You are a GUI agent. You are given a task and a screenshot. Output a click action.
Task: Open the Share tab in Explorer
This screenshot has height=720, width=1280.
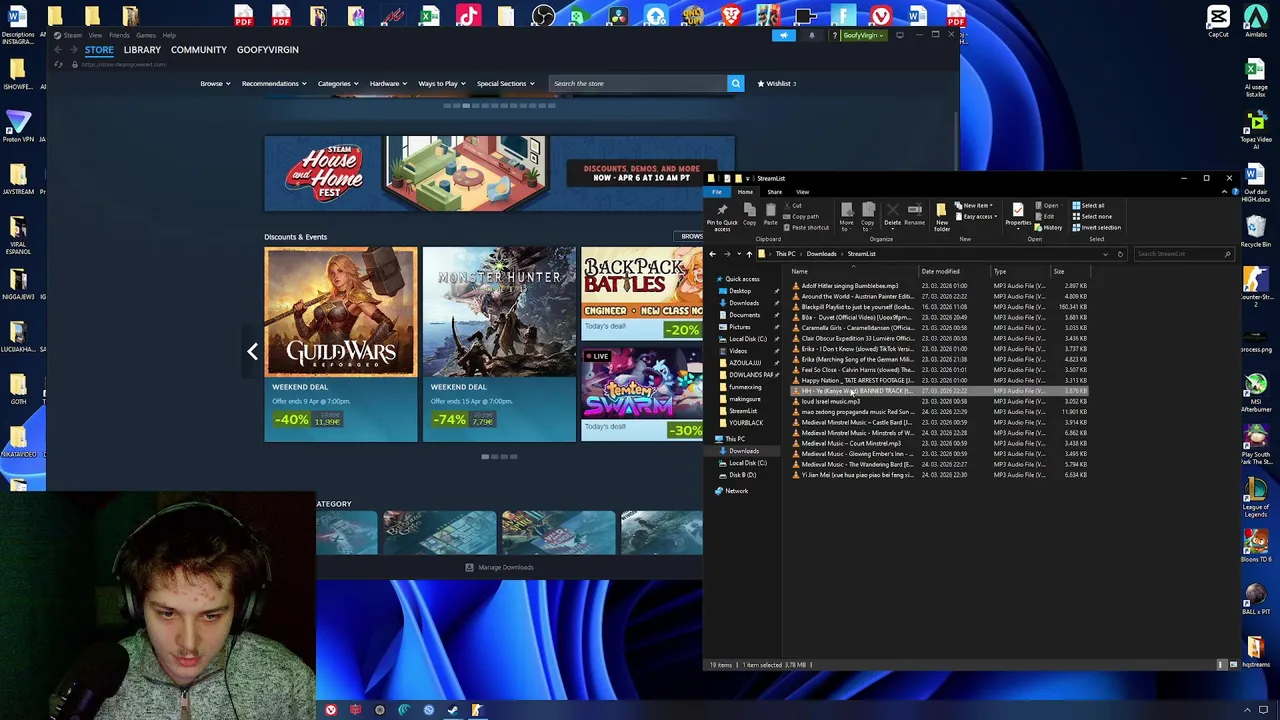pyautogui.click(x=774, y=192)
